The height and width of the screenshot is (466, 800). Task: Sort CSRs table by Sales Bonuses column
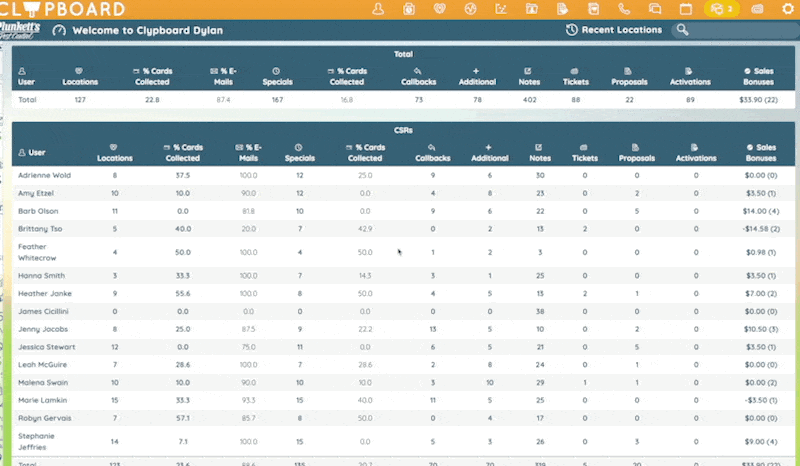click(761, 153)
